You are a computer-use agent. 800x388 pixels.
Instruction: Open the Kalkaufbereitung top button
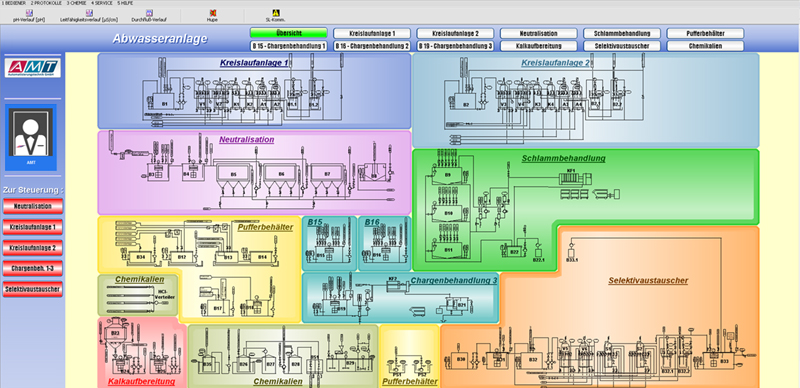[538, 46]
